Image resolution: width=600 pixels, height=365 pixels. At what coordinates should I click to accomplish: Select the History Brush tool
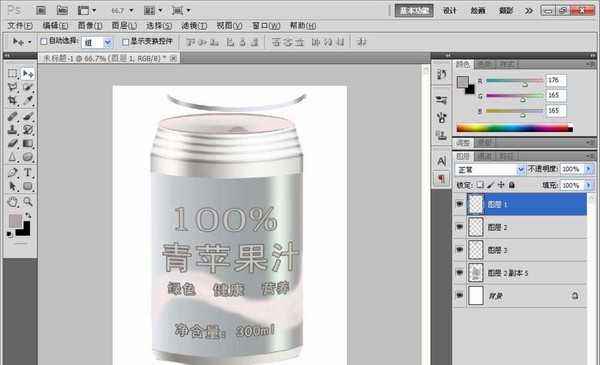click(x=28, y=130)
